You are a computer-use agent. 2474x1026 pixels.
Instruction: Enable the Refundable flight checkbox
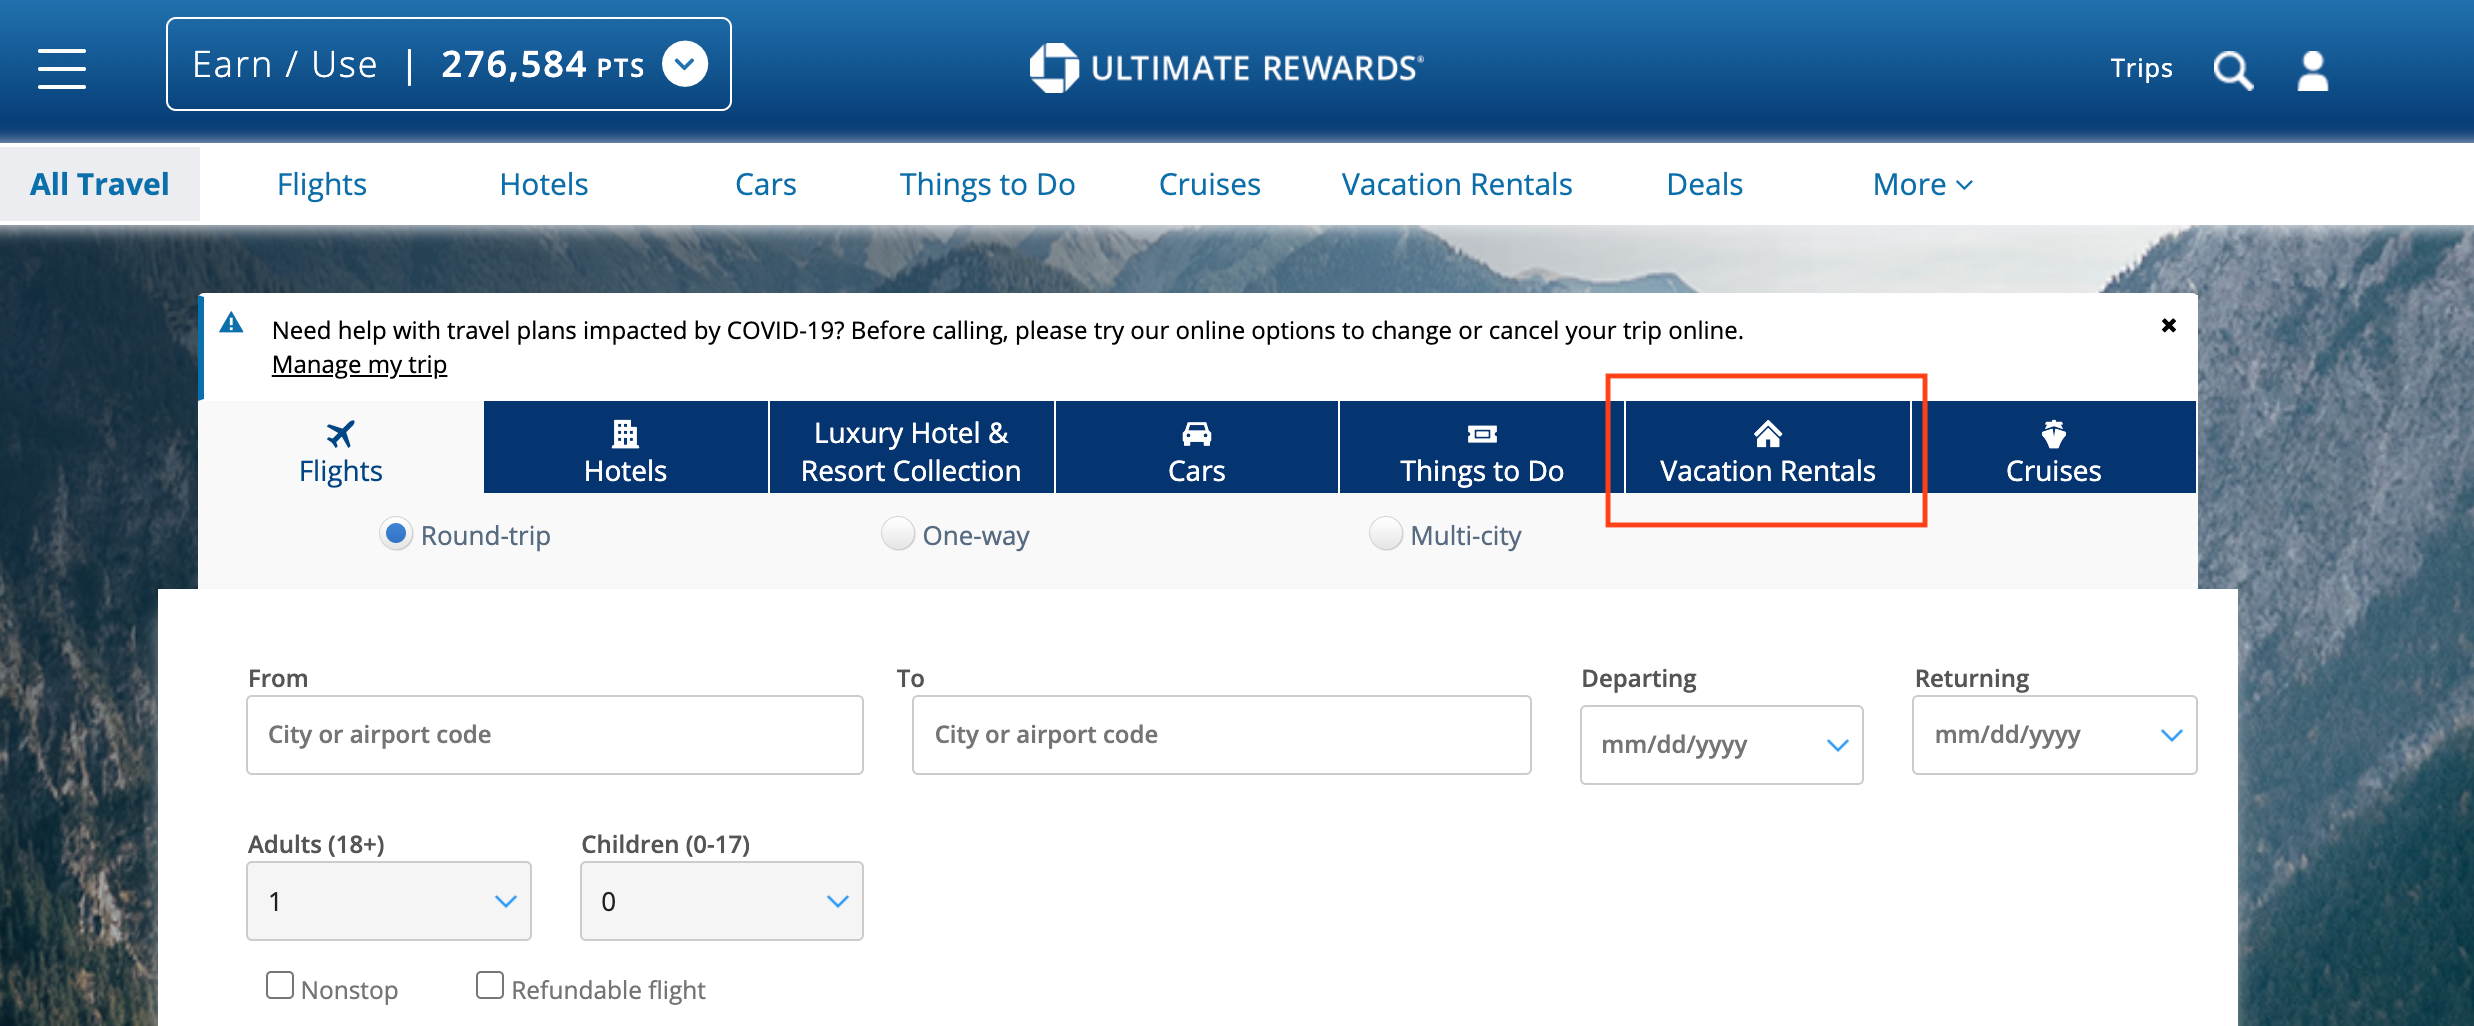click(490, 985)
